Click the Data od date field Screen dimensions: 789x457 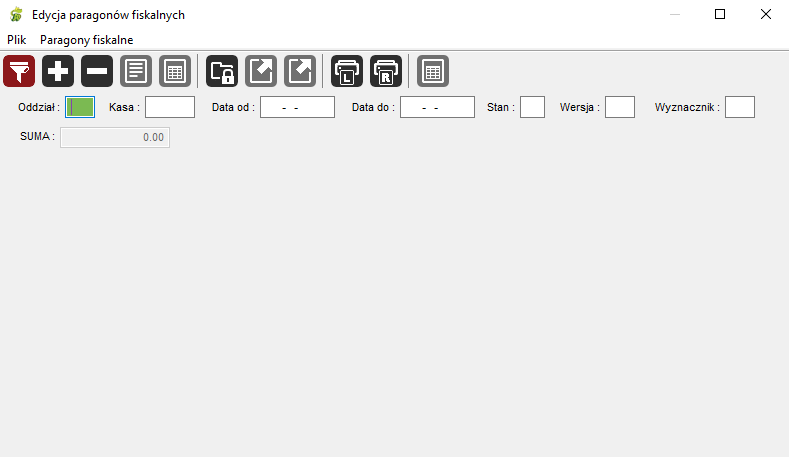point(297,107)
